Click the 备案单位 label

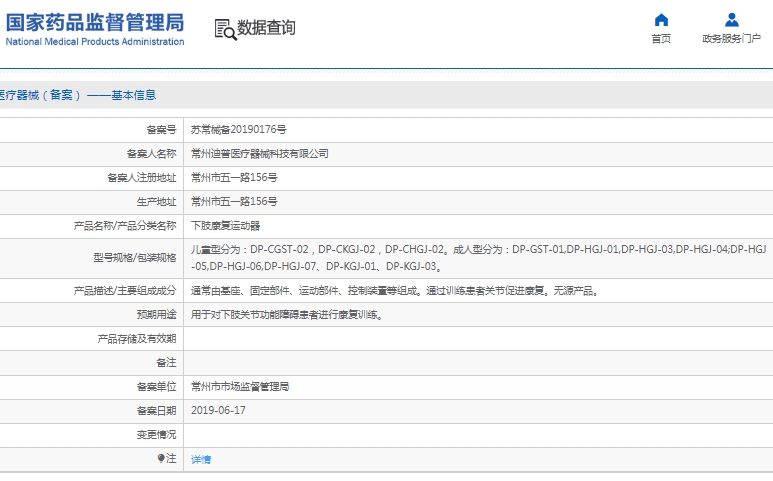[156, 387]
